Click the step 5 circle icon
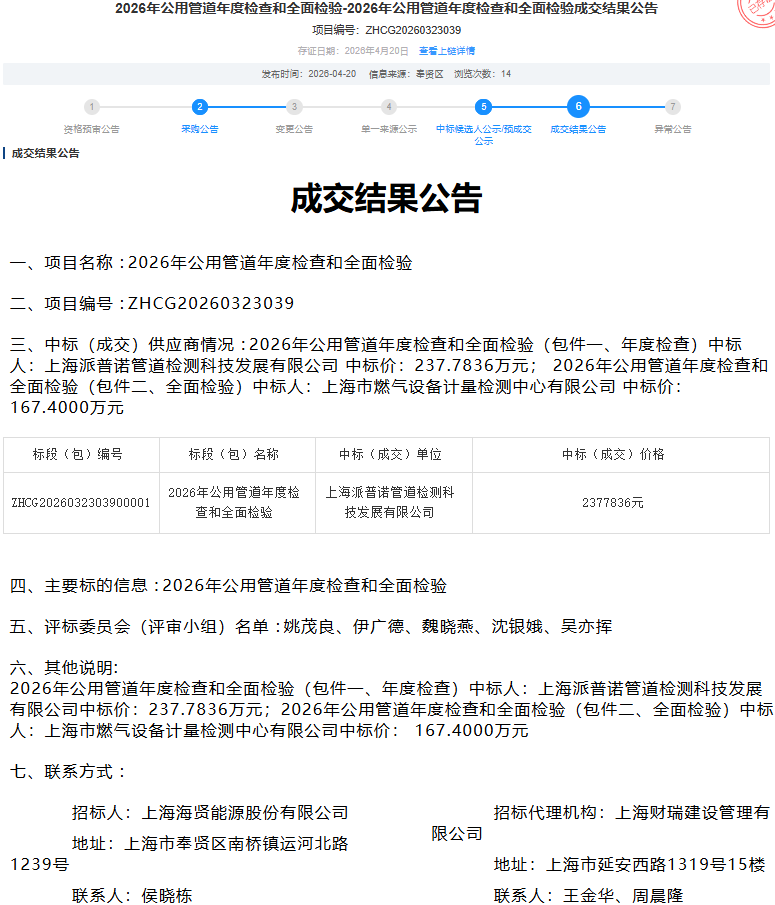Viewport: 775px width, 905px height. tap(483, 107)
